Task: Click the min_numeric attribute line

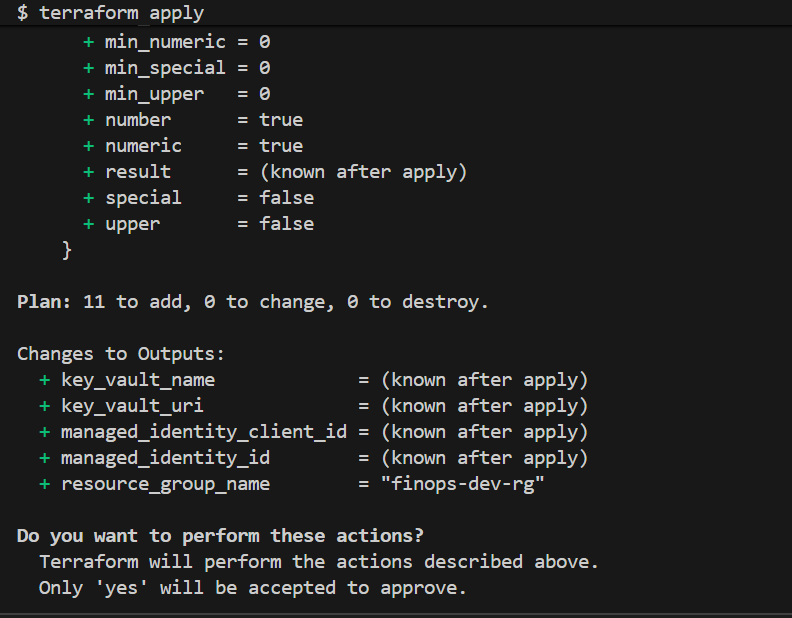Action: (177, 42)
